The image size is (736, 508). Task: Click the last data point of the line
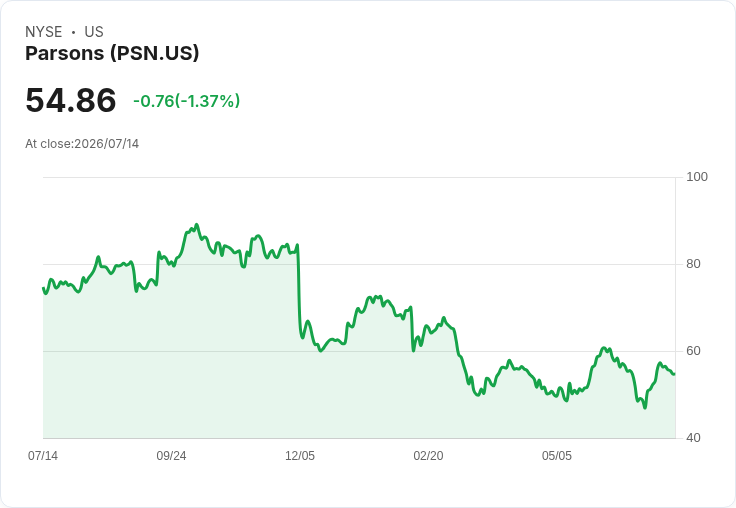[674, 374]
